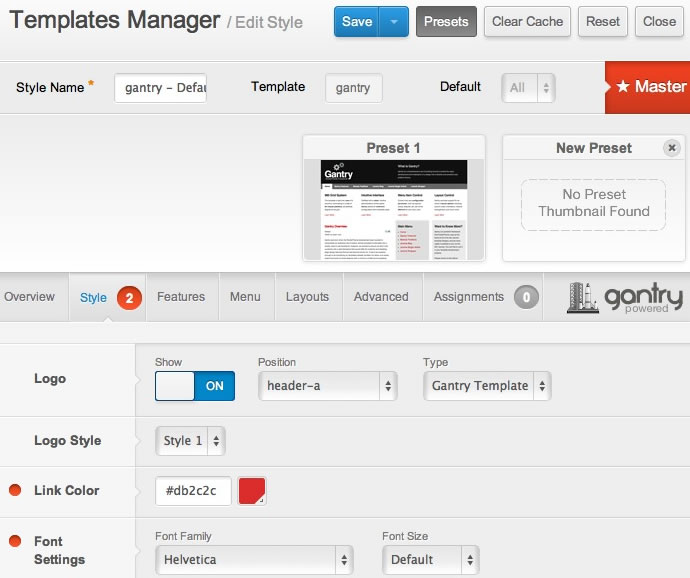Click the Master star badge
The image size is (690, 578).
(649, 87)
